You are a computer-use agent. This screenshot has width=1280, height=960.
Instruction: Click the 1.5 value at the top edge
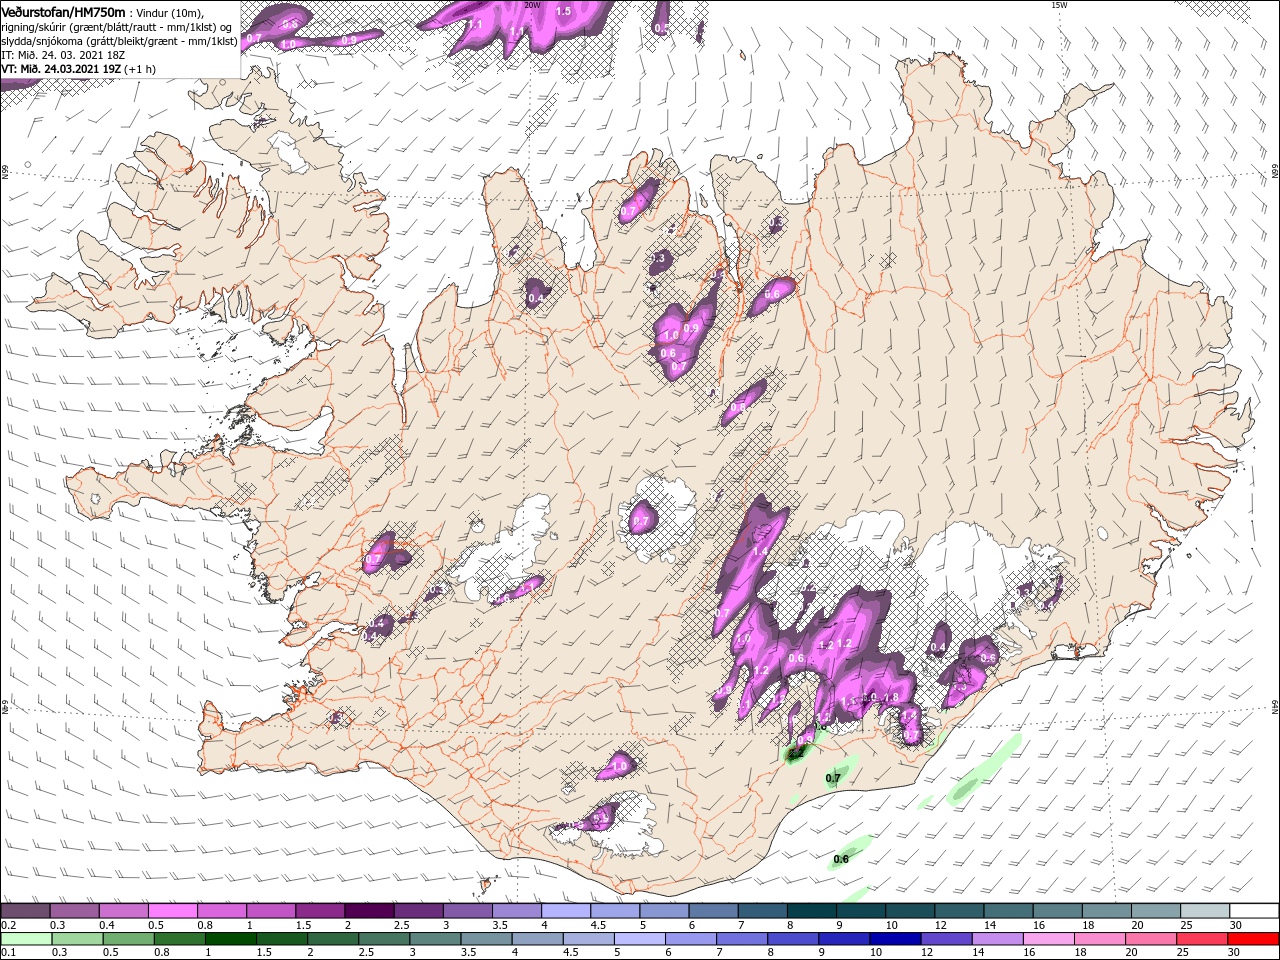pos(563,11)
